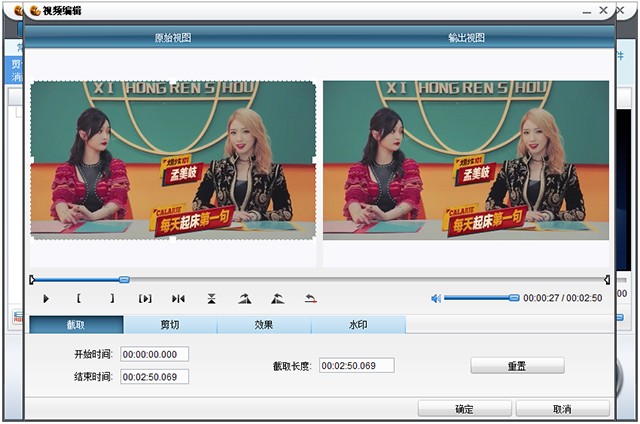
Task: Click the 重置 button
Action: (x=518, y=366)
